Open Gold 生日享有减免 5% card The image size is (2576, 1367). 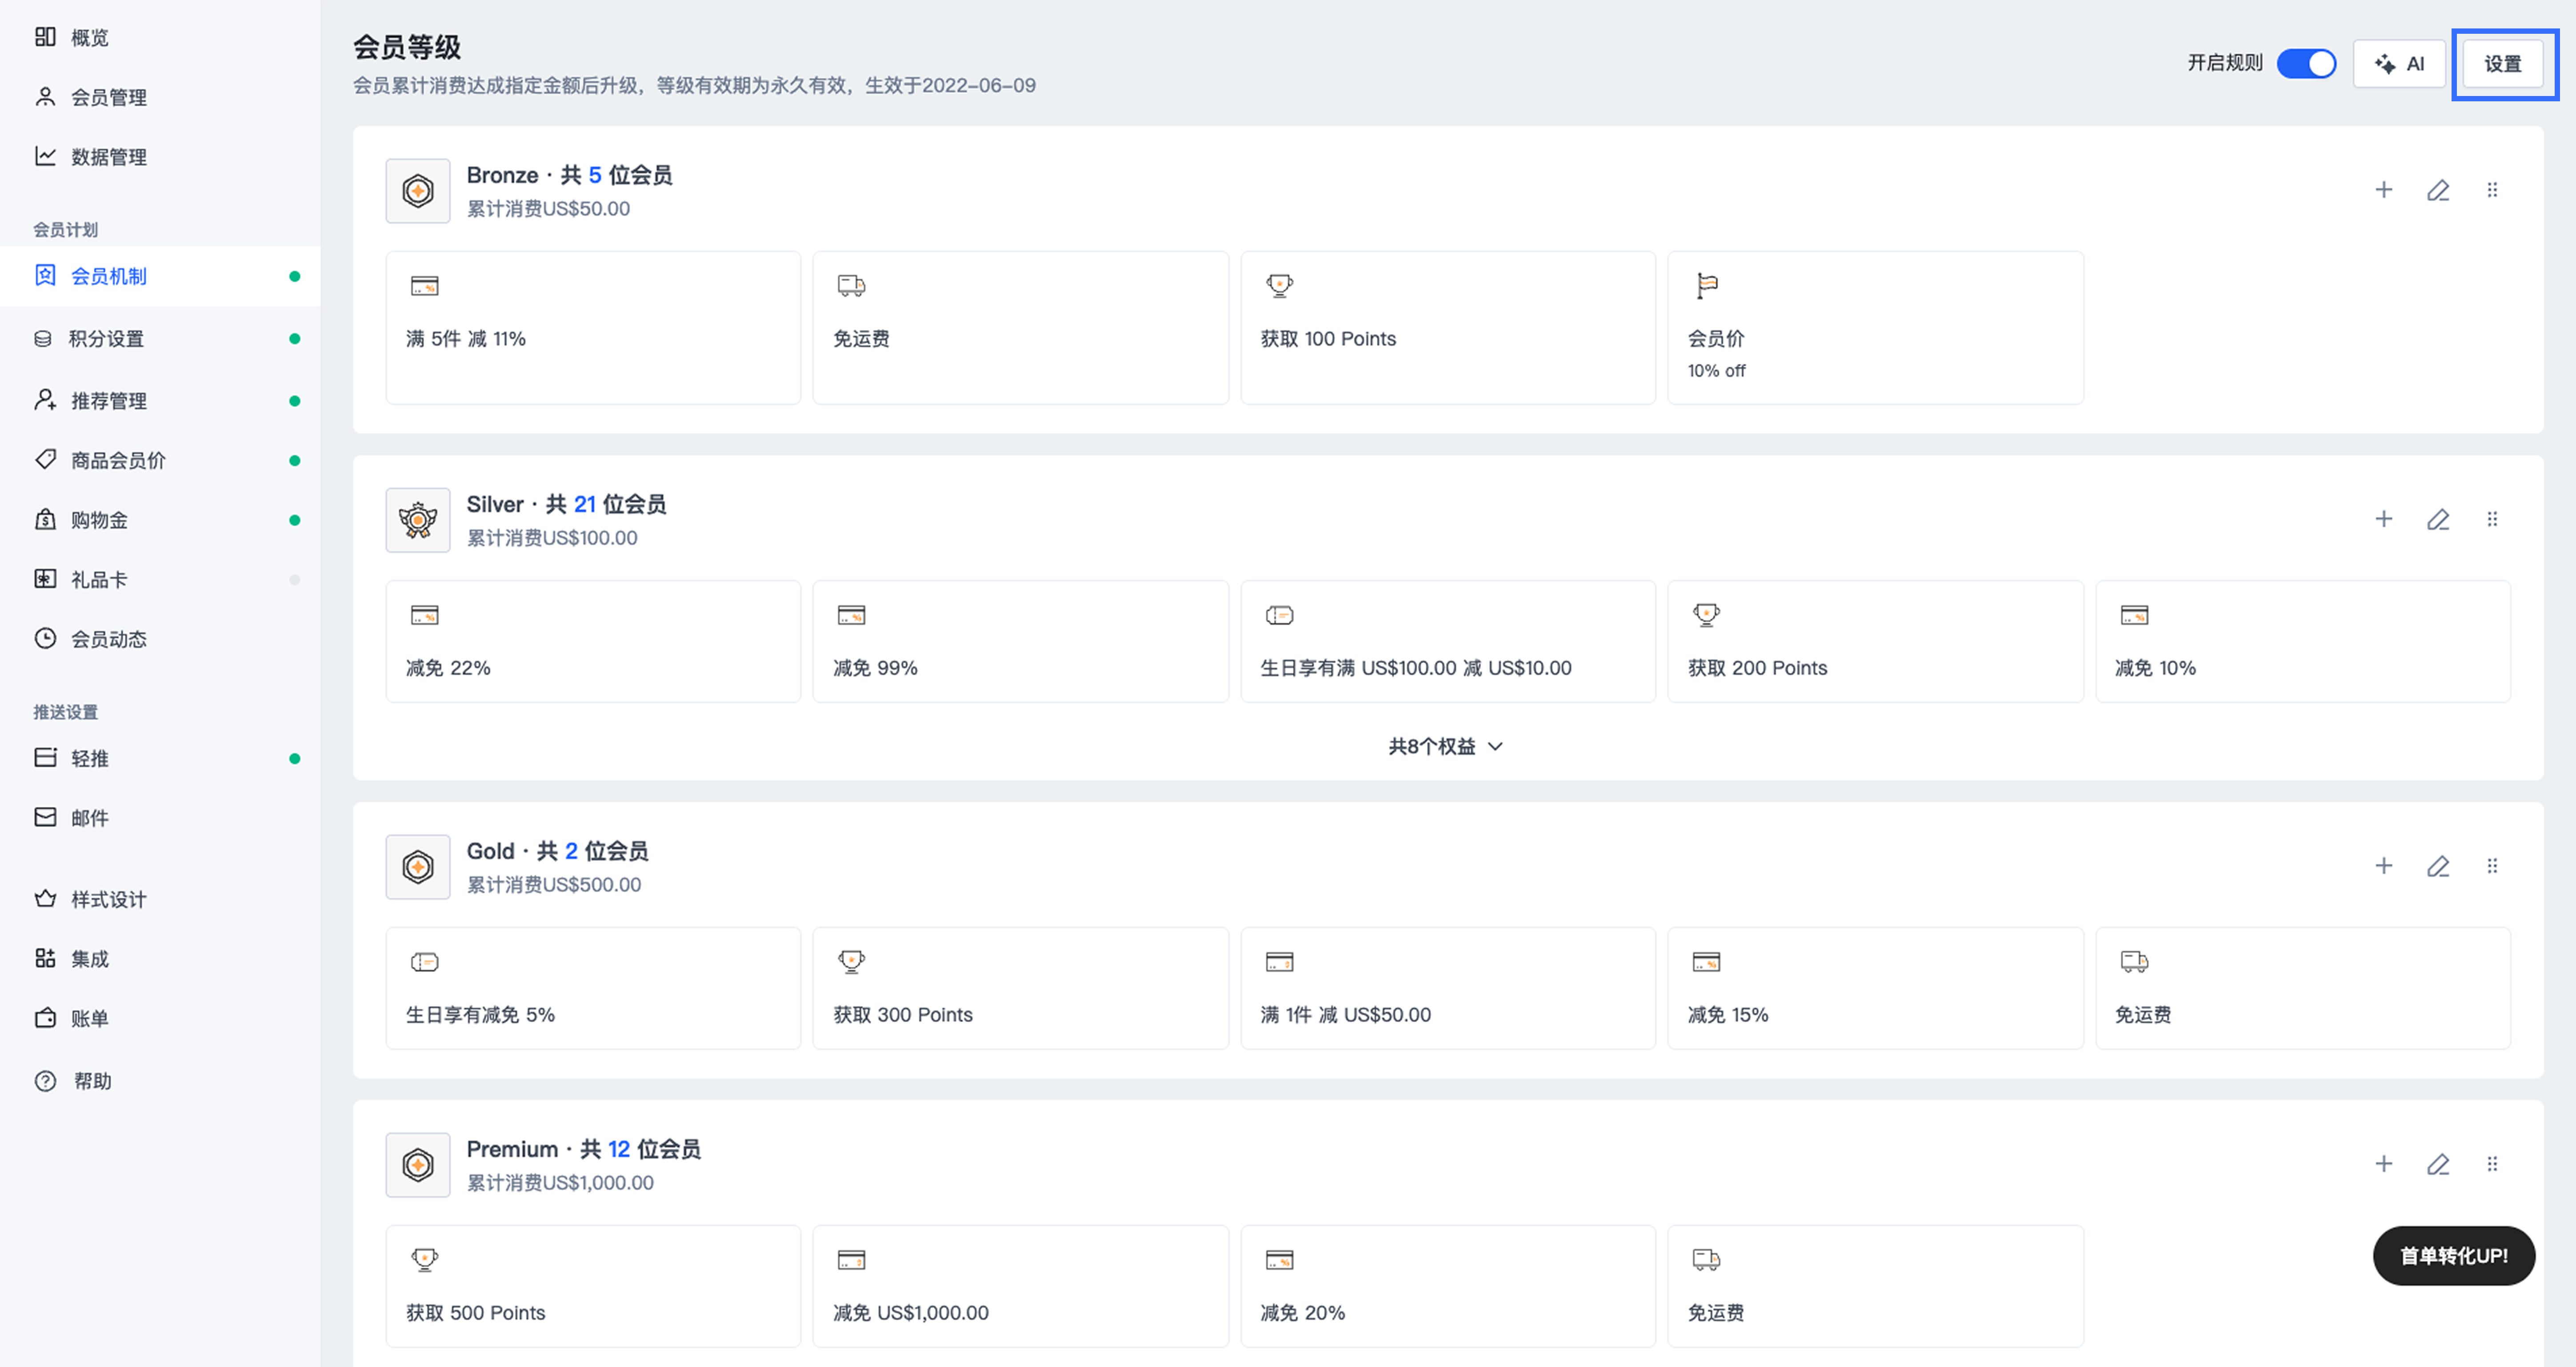pyautogui.click(x=593, y=988)
